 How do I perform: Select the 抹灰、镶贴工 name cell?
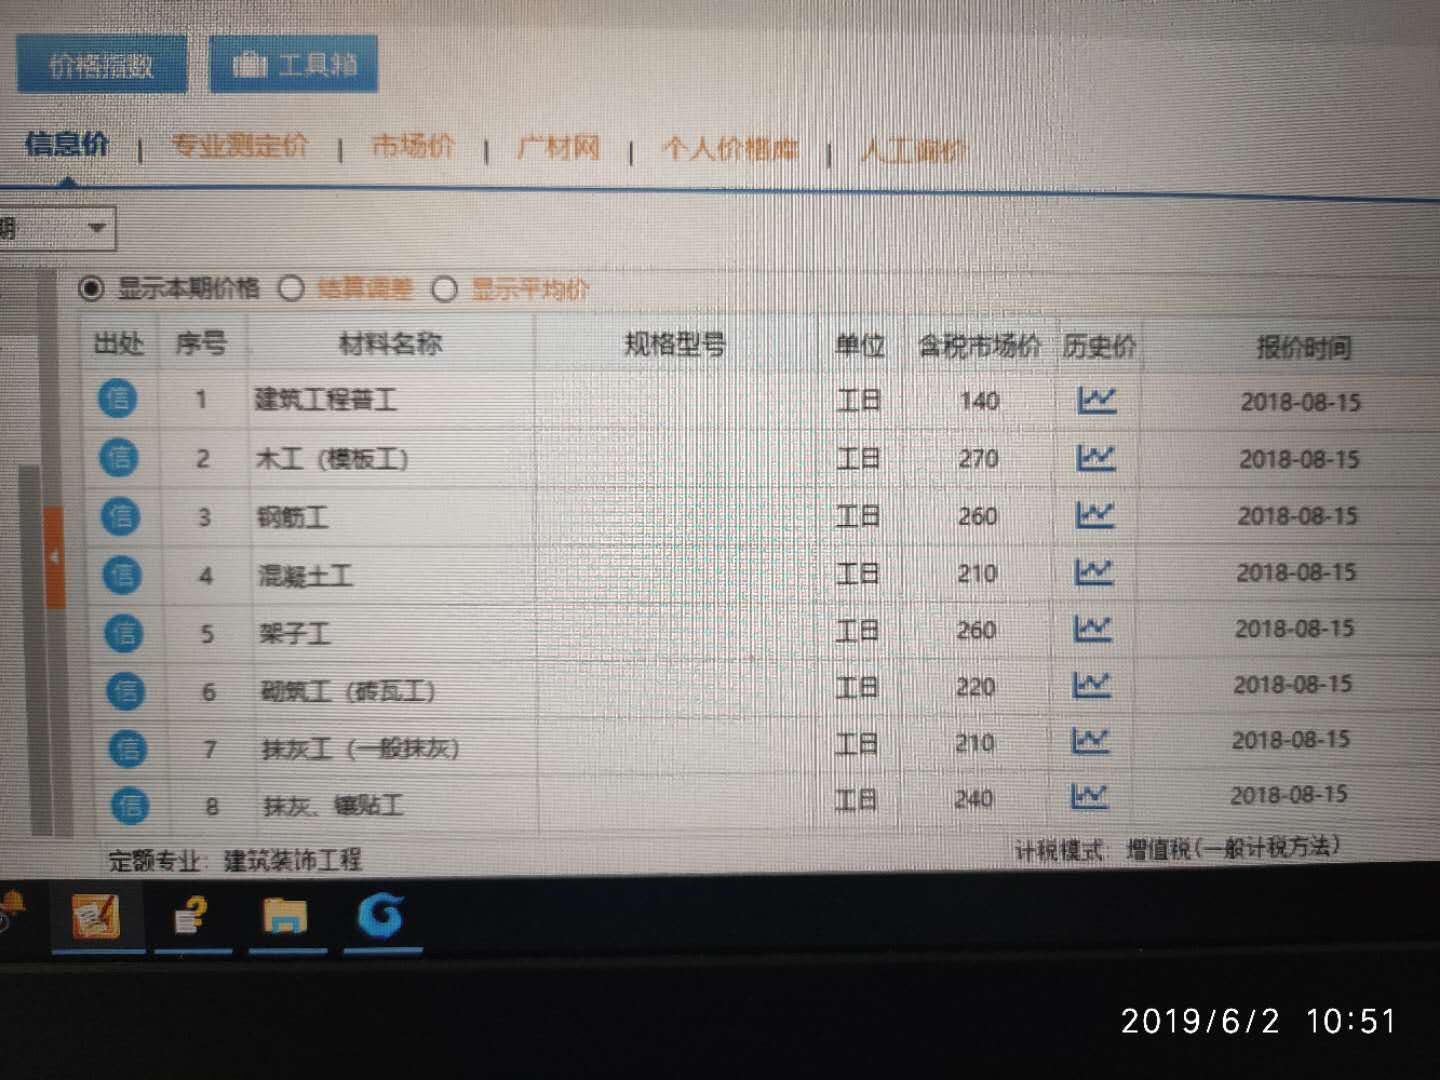[x=333, y=805]
